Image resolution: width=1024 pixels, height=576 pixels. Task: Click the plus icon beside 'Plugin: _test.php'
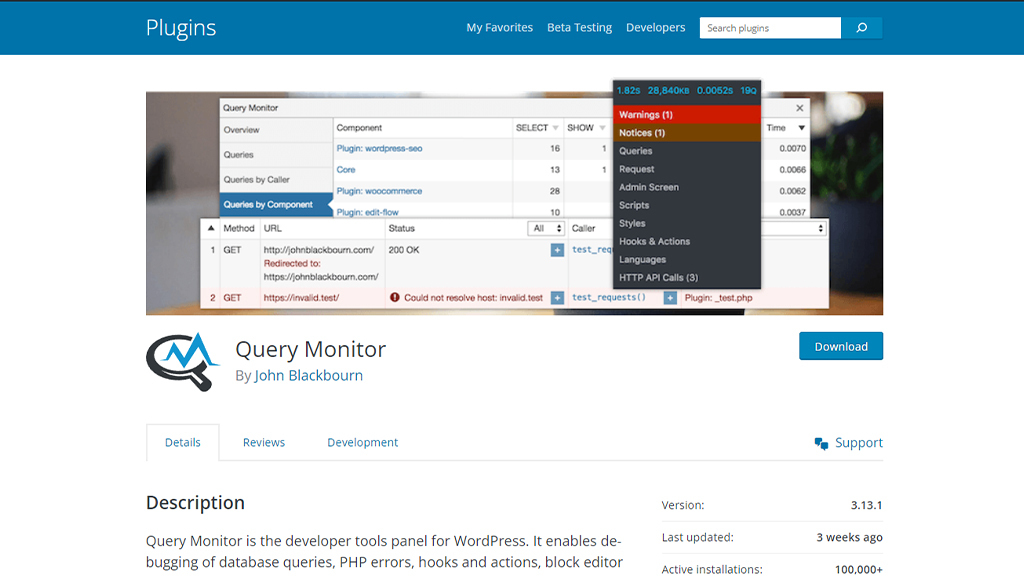pos(670,297)
